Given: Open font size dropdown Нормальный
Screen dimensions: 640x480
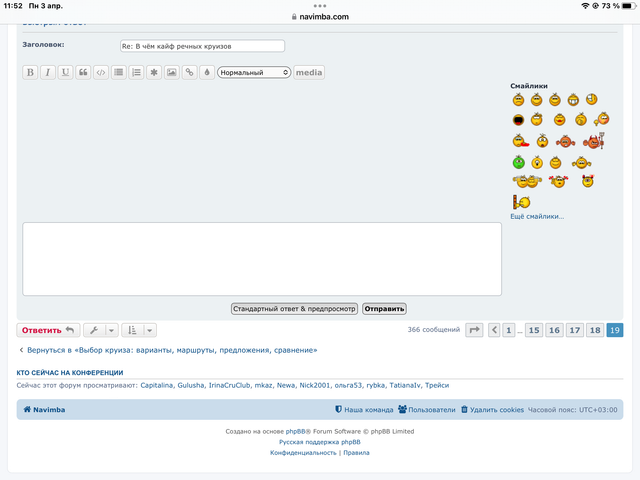Looking at the screenshot, I should click(254, 73).
